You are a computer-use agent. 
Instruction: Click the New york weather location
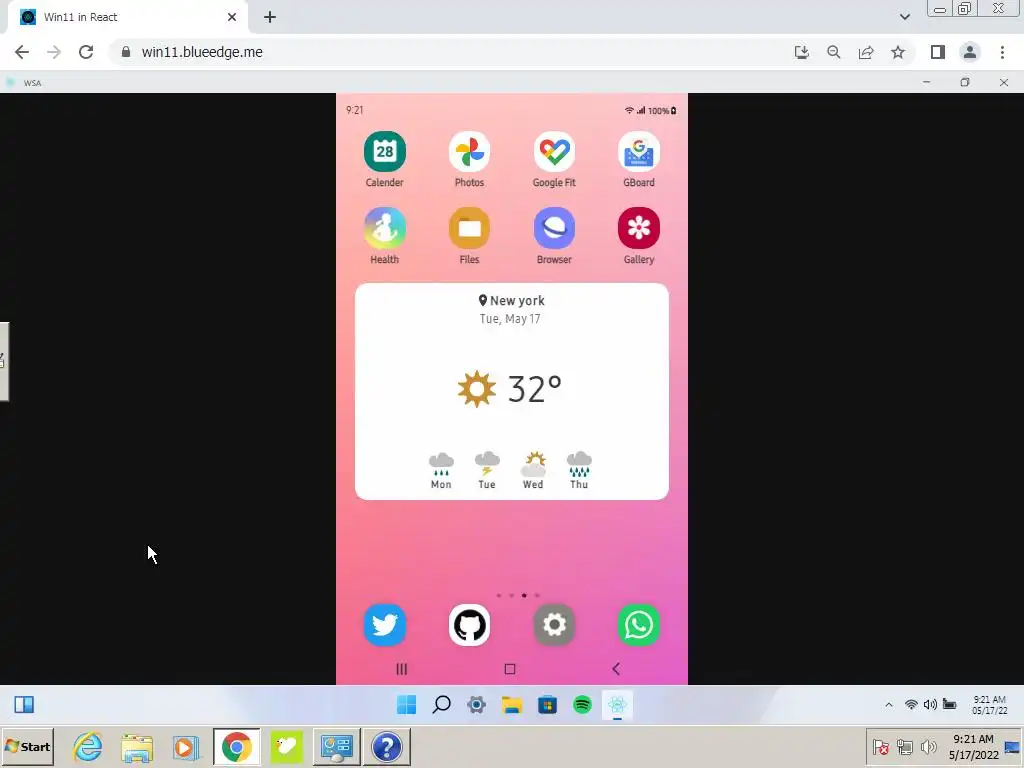(511, 300)
